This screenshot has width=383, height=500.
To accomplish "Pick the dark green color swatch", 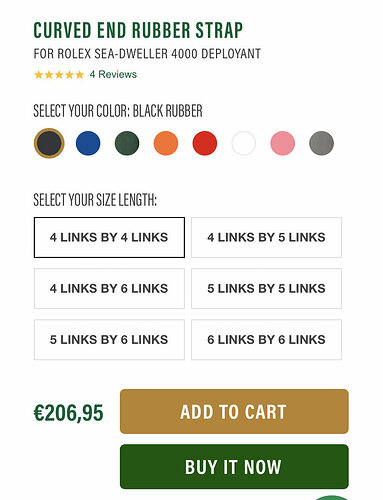I will pos(127,143).
